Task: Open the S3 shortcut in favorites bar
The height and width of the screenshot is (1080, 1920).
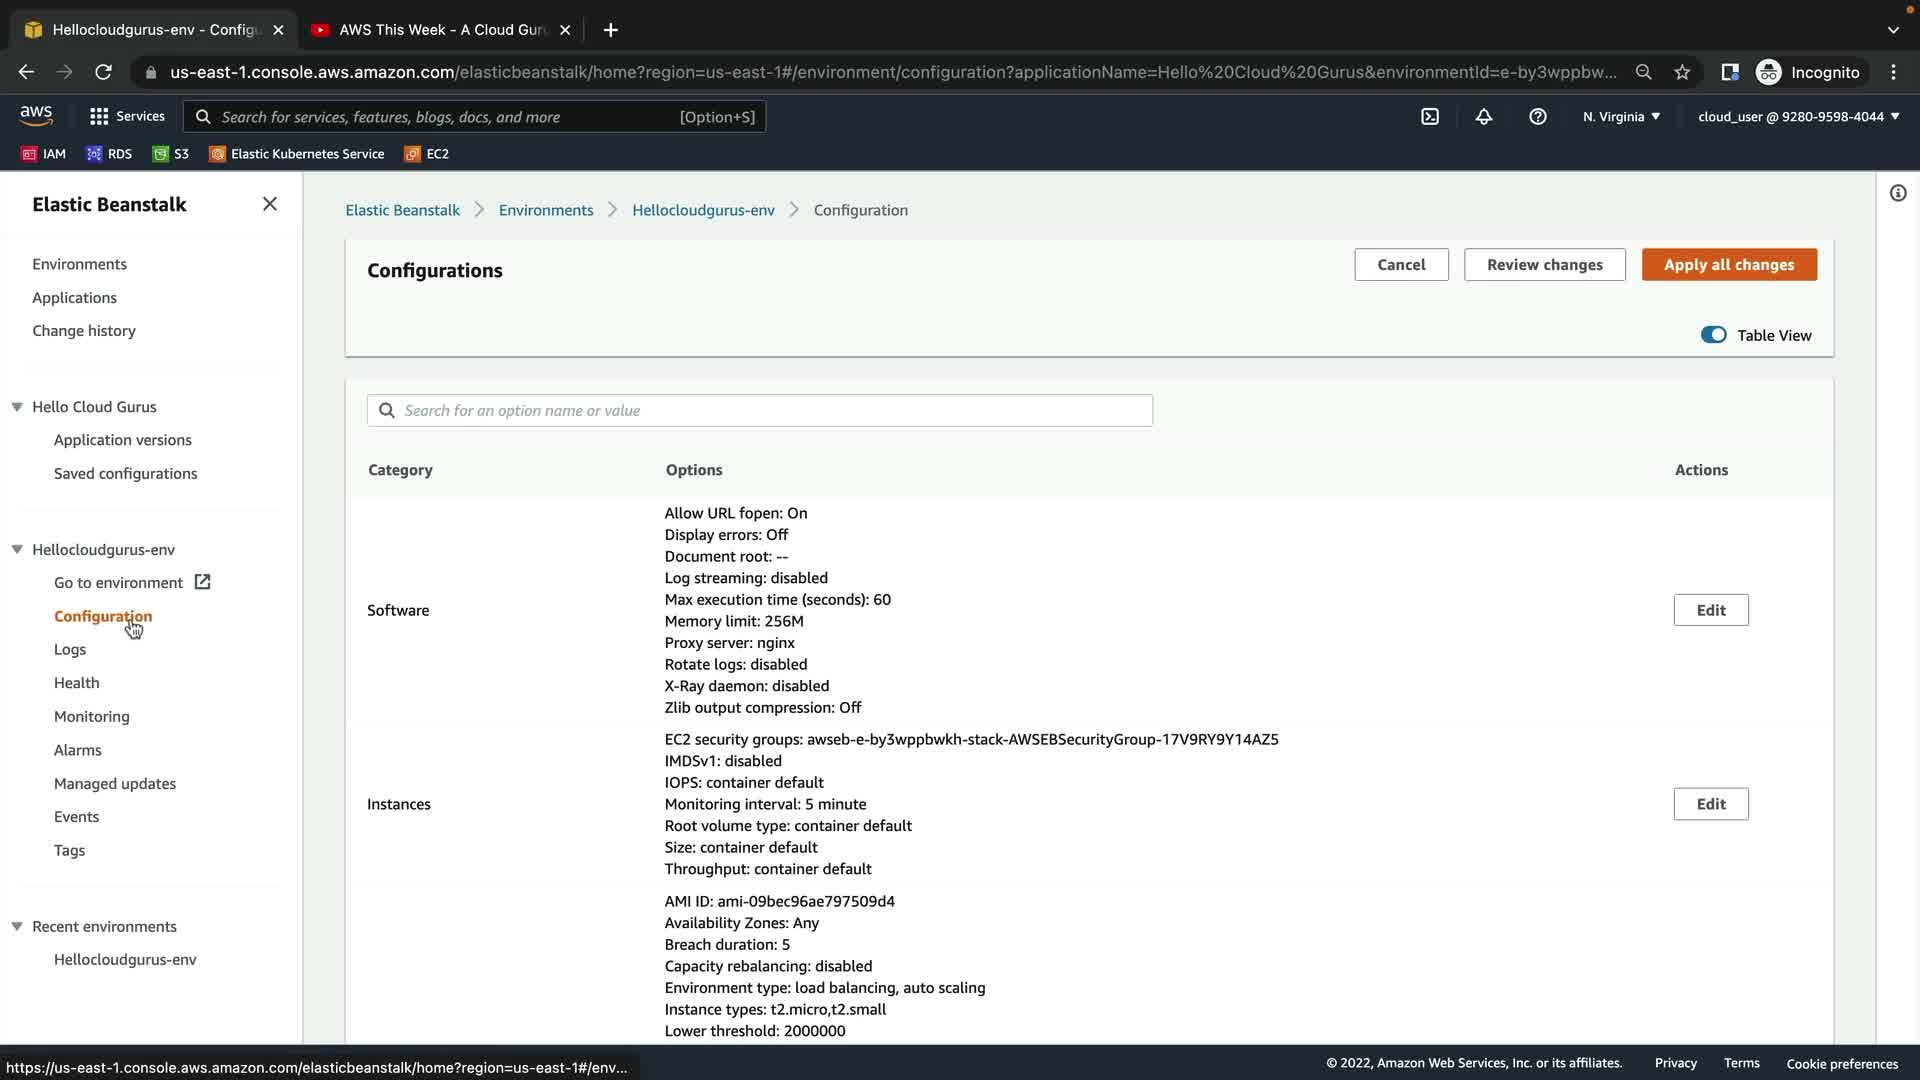Action: click(171, 154)
